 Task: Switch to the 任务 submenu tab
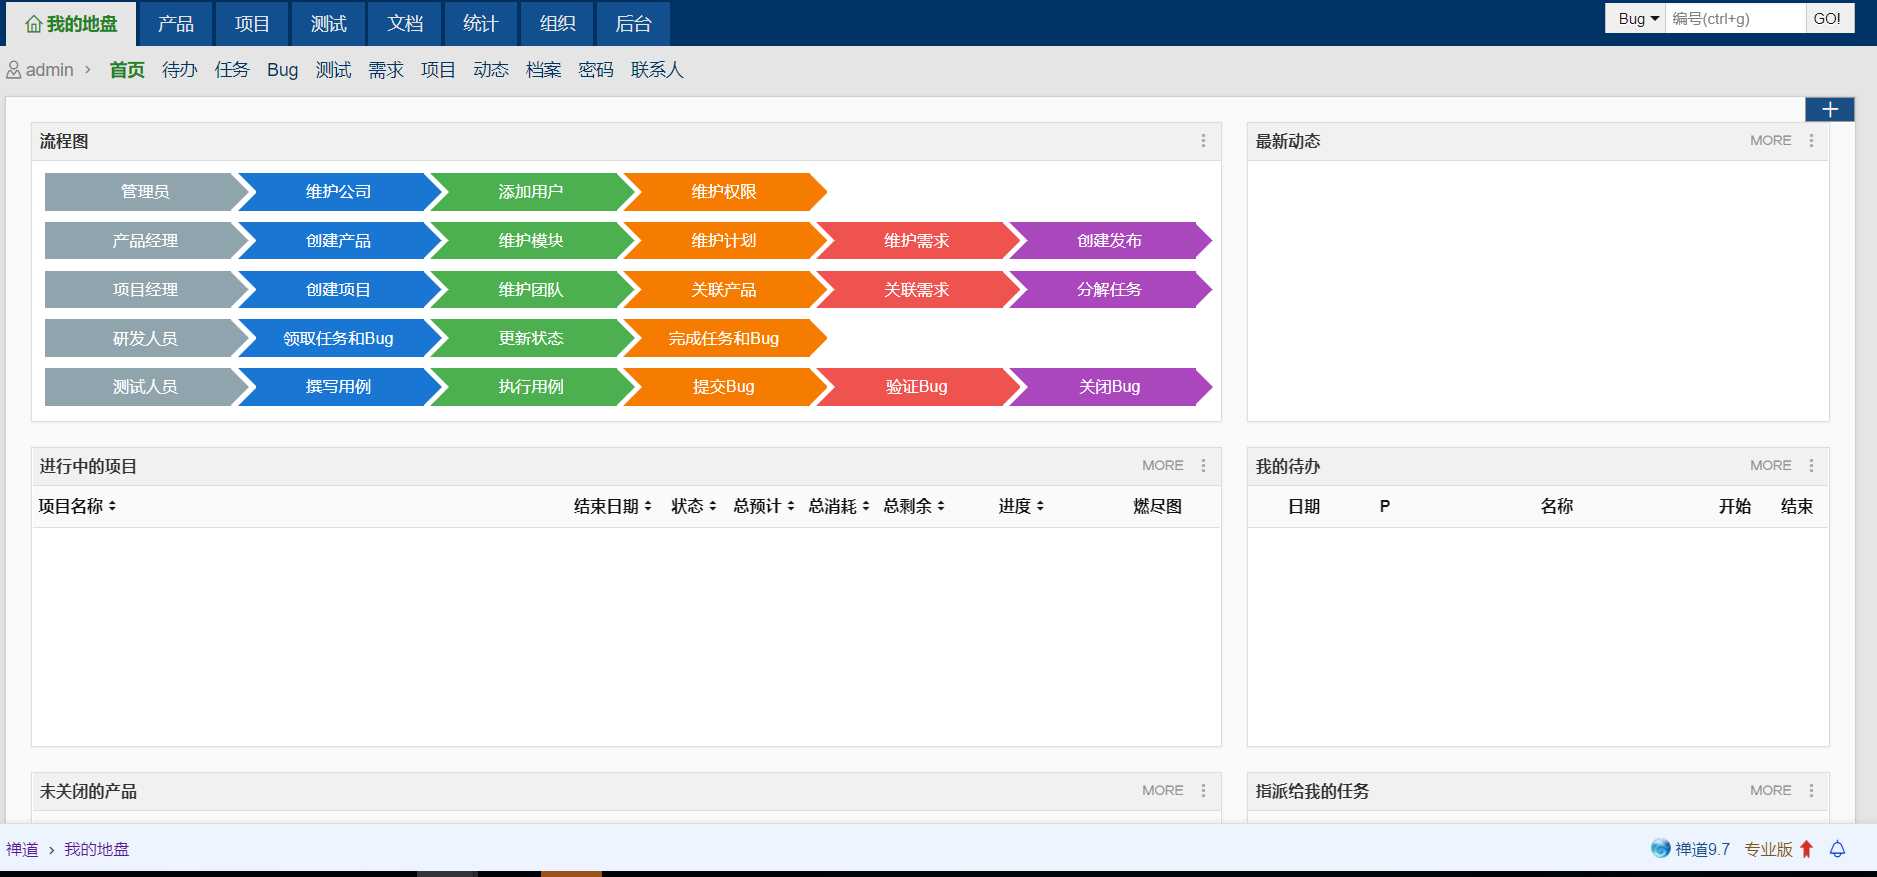[x=232, y=70]
